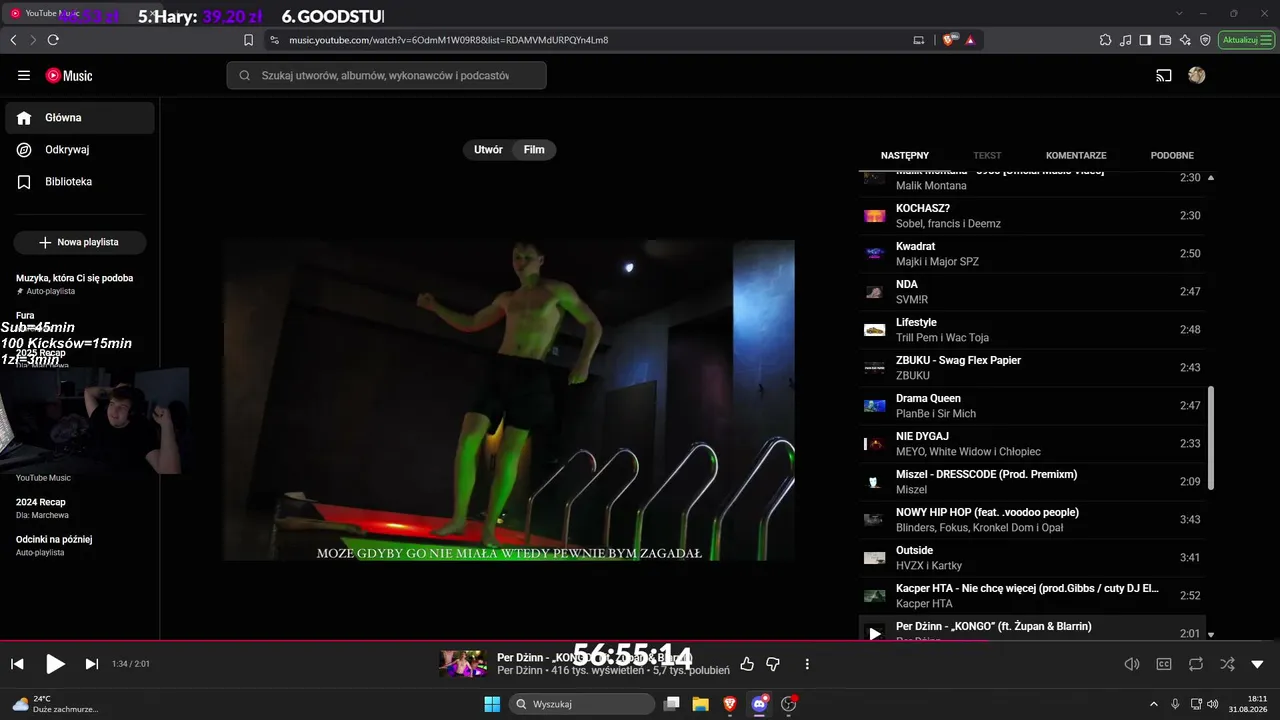Create a new playlist with Nowa playlista

(x=80, y=242)
